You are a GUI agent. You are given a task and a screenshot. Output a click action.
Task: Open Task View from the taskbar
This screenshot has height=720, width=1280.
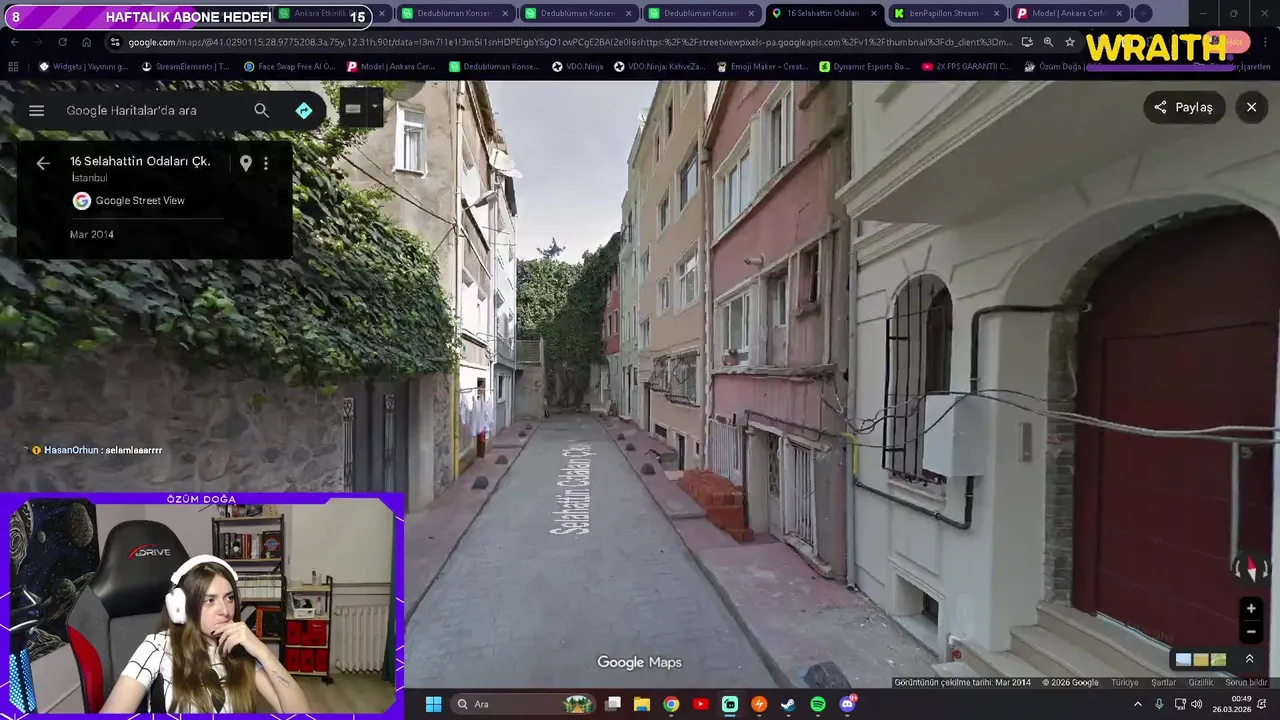pyautogui.click(x=613, y=704)
